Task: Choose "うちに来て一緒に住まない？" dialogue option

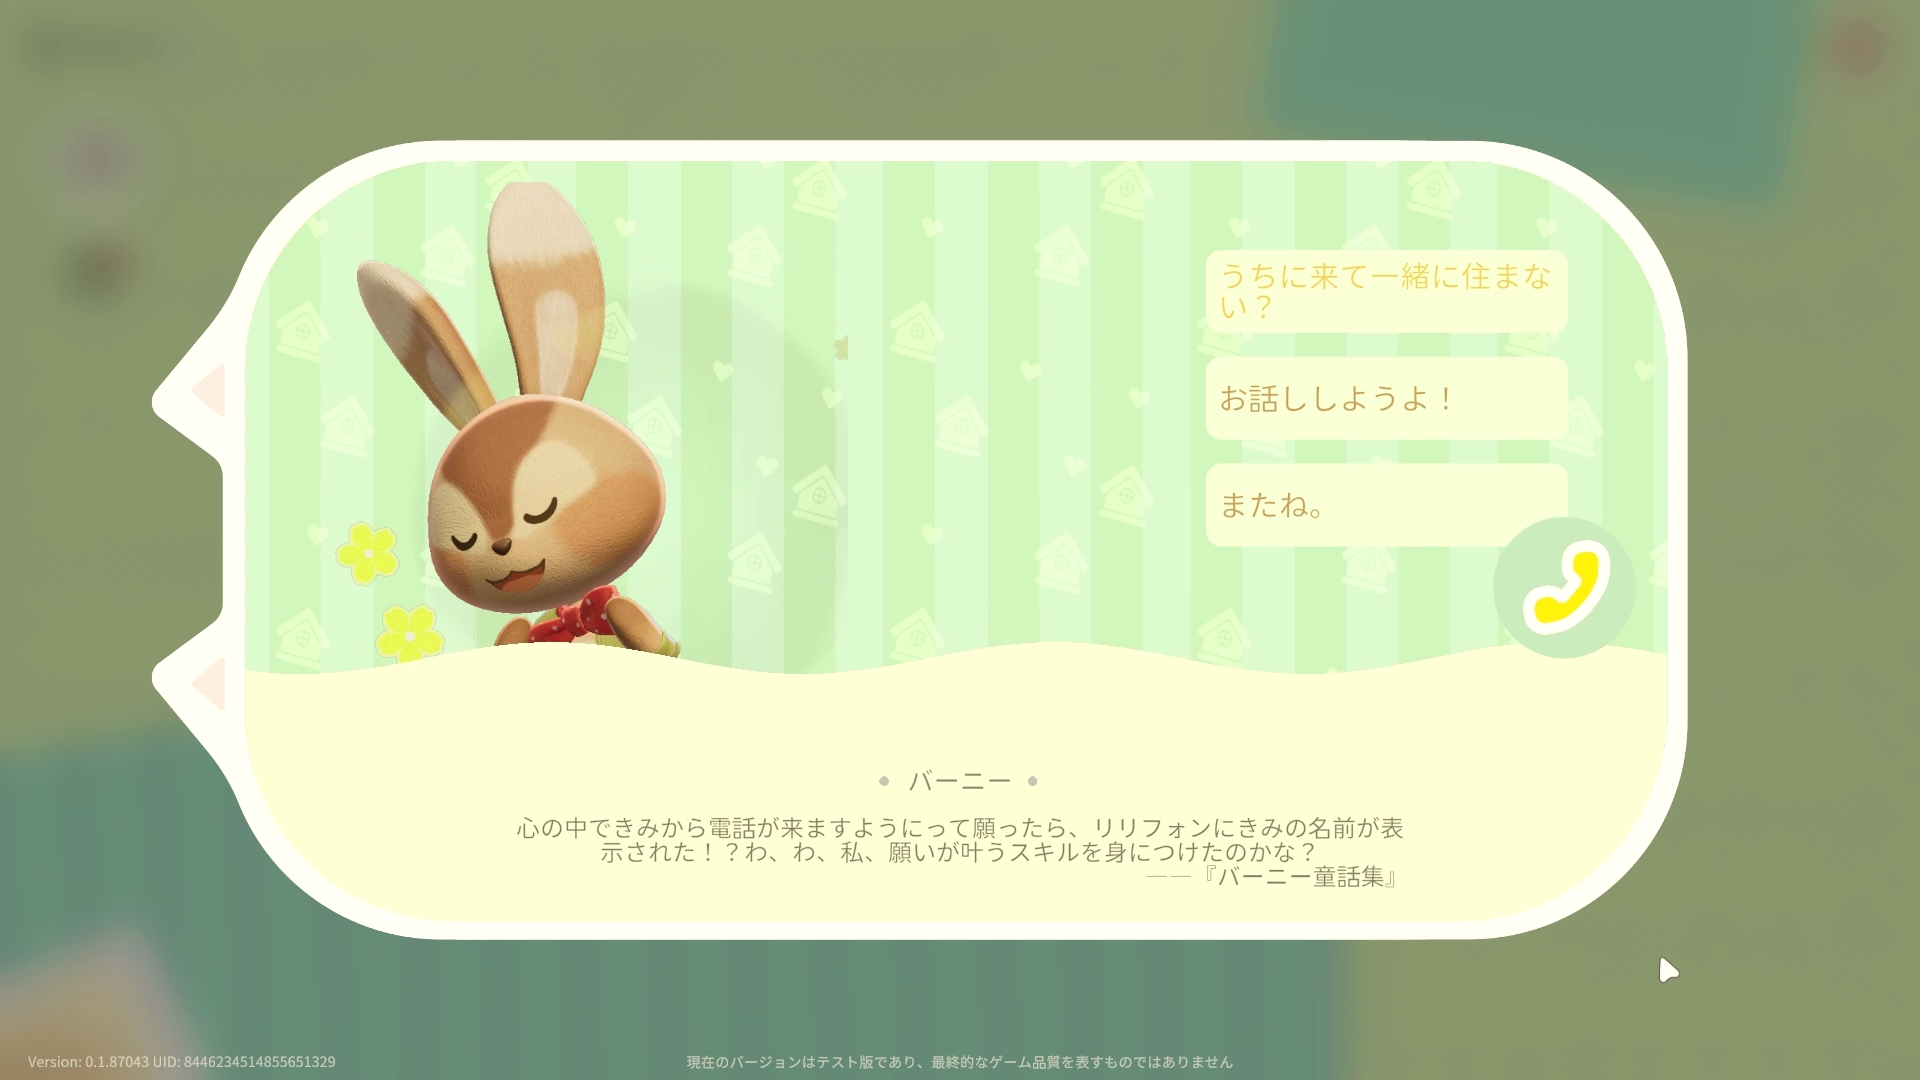Action: click(1386, 291)
